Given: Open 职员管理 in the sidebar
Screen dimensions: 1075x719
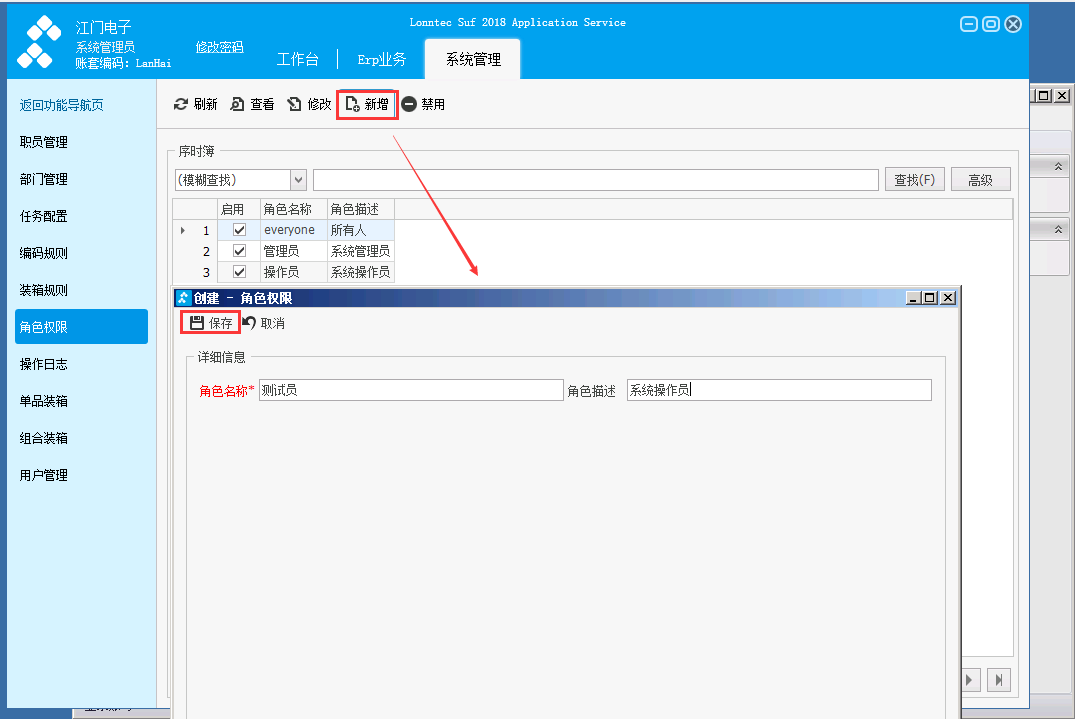Looking at the screenshot, I should [44, 142].
